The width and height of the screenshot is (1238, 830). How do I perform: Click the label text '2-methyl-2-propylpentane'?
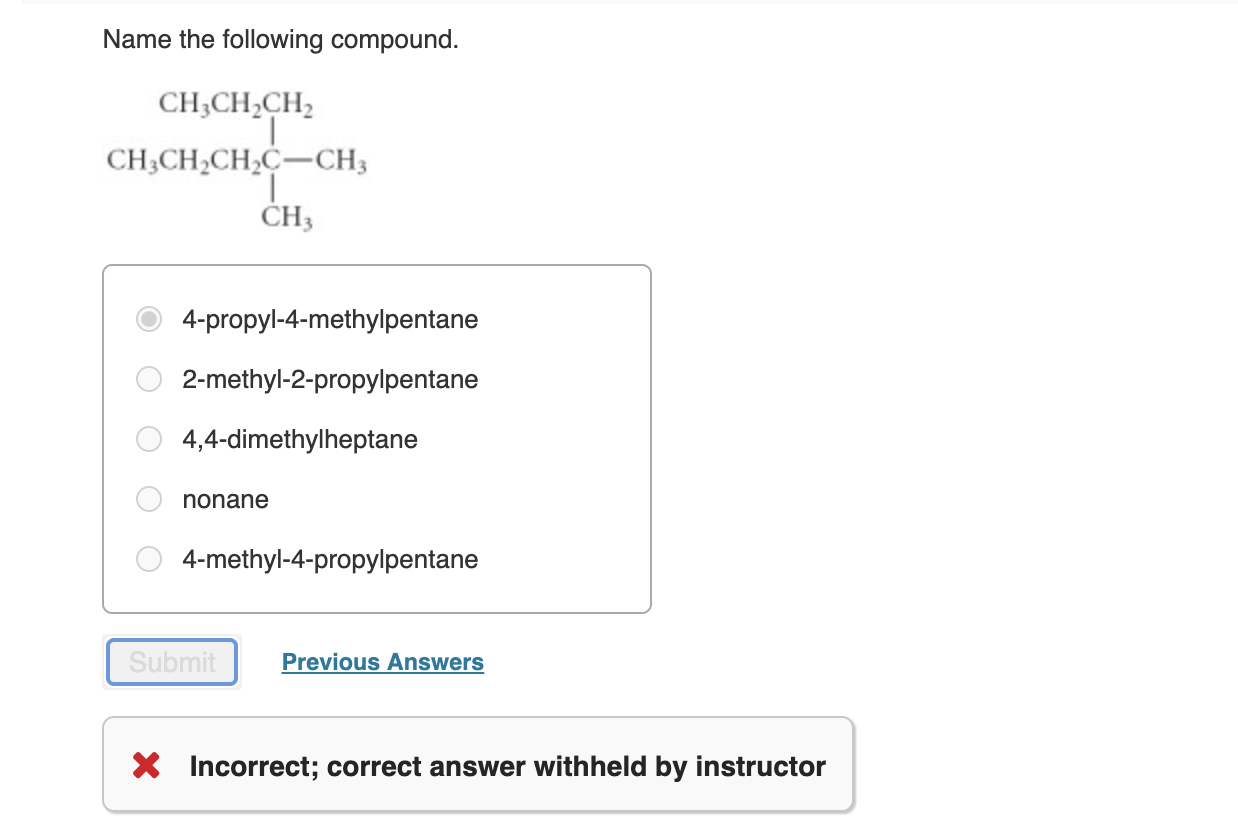(x=330, y=379)
